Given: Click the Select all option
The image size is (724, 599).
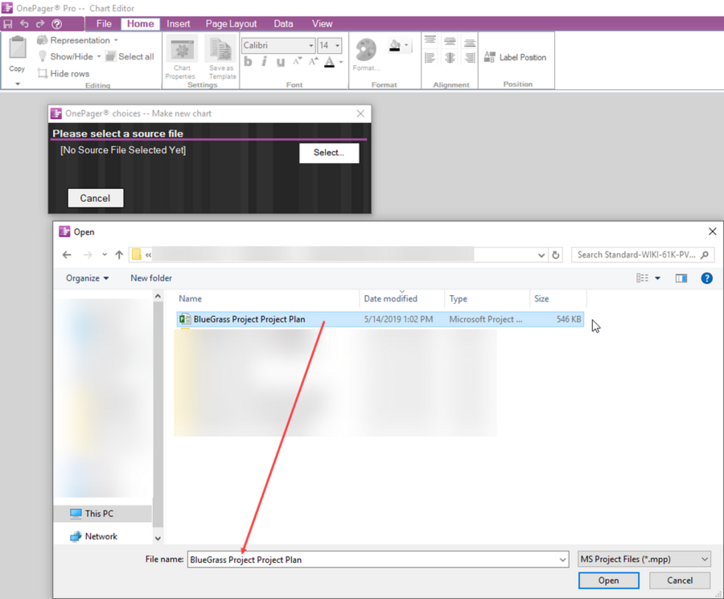Looking at the screenshot, I should point(130,56).
